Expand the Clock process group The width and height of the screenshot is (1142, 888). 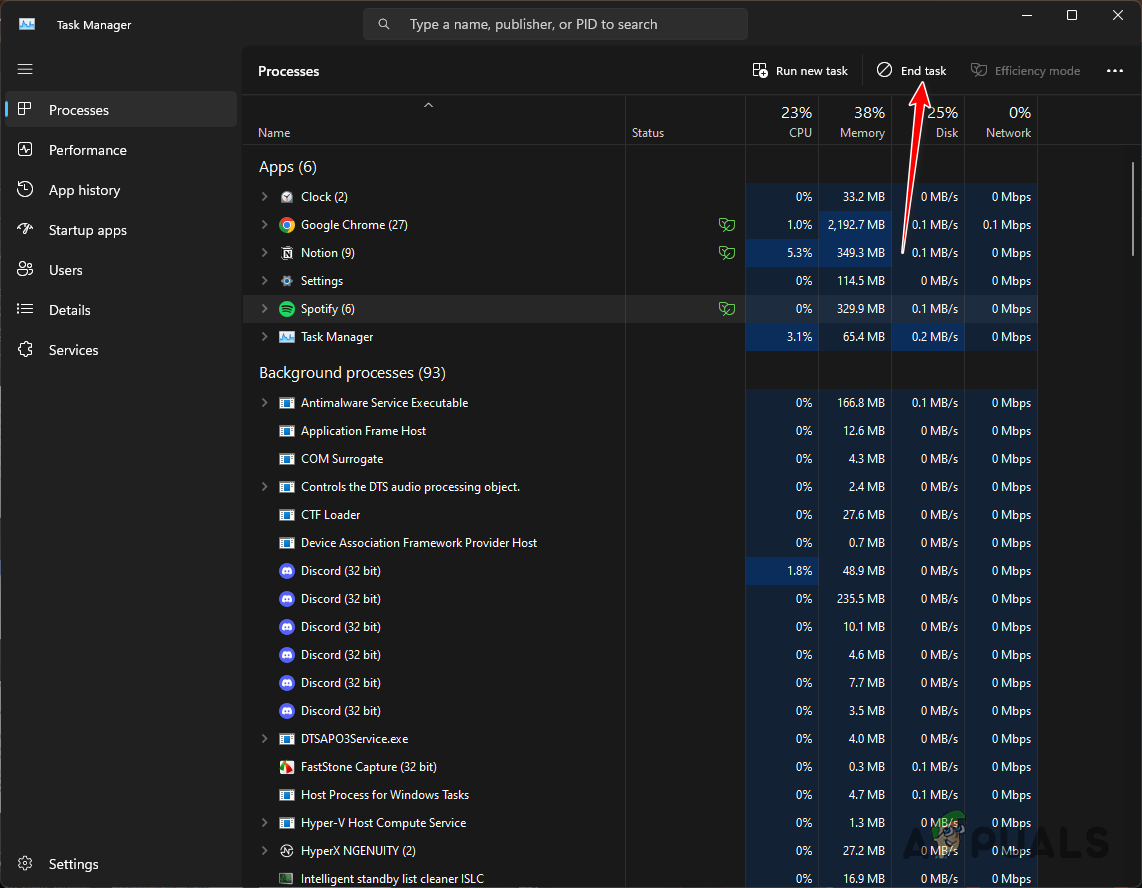coord(264,196)
